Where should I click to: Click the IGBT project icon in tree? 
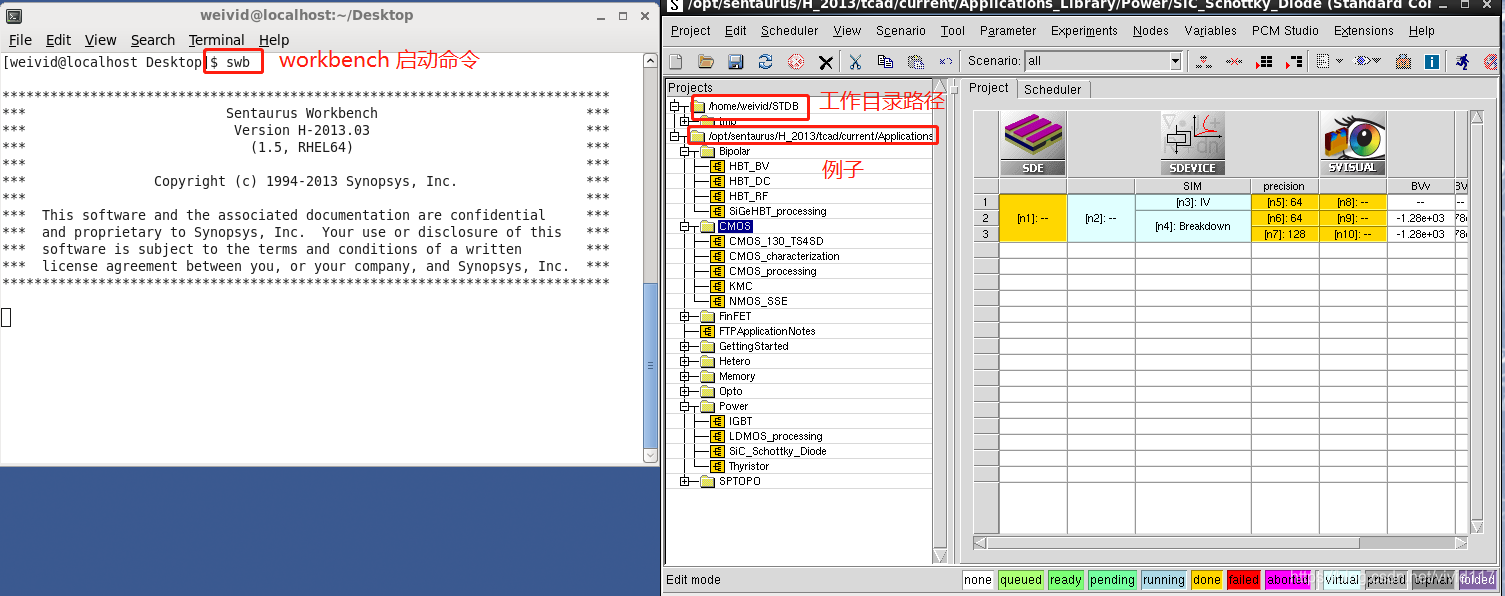(717, 421)
